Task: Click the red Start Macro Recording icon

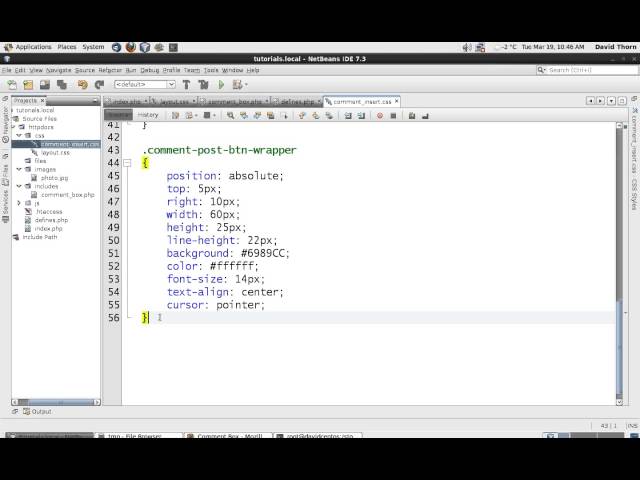Action: (x=380, y=116)
